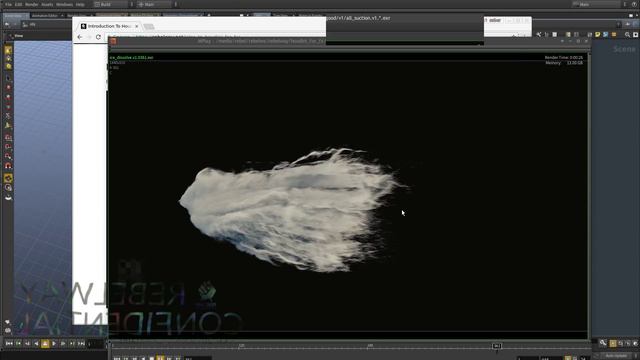The width and height of the screenshot is (640, 360).
Task: Go back in the browser
Action: [80, 37]
